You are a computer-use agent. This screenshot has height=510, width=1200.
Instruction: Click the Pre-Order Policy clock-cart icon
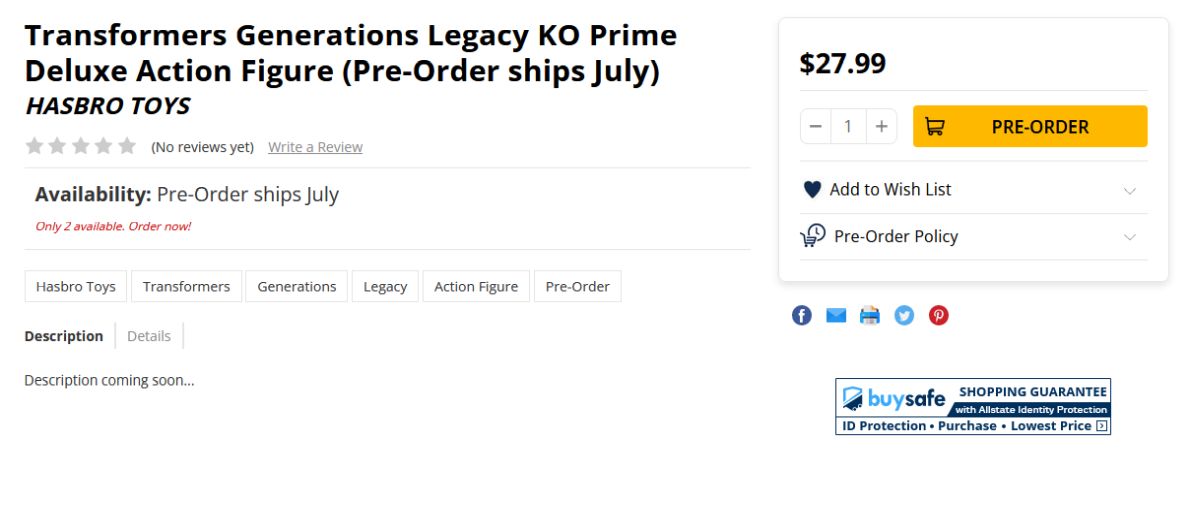coord(813,236)
